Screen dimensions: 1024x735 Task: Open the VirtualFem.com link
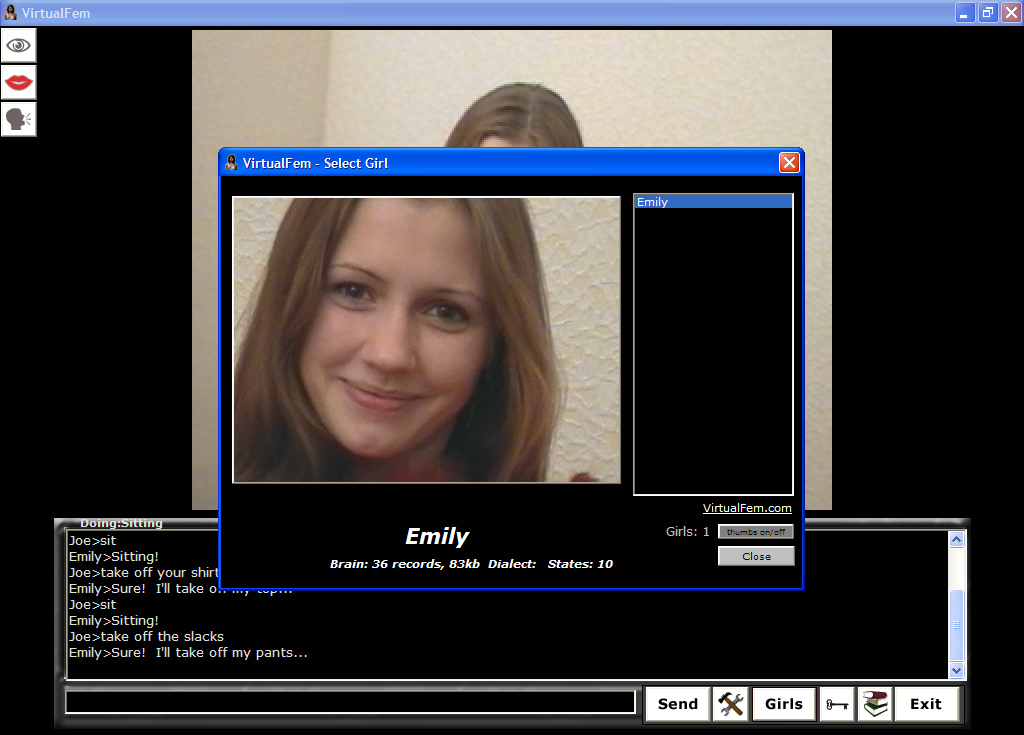coord(747,508)
